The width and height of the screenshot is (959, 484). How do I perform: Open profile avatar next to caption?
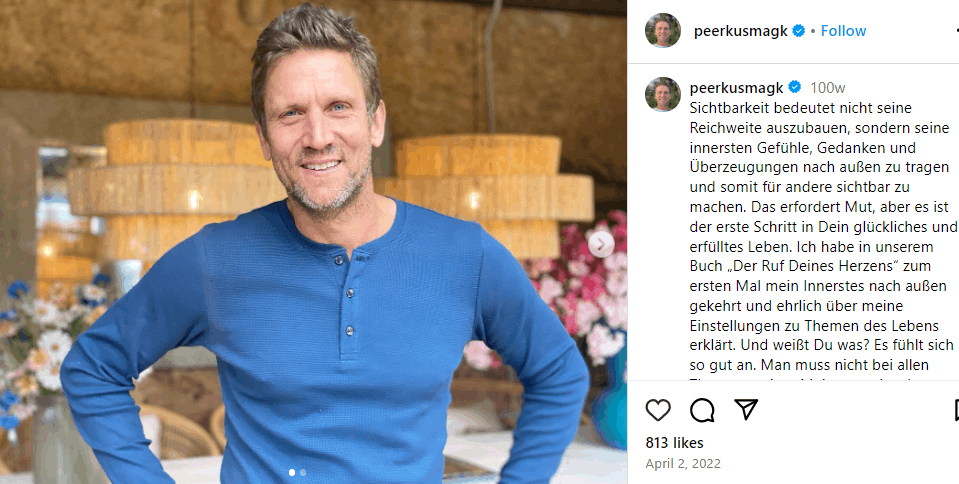(663, 94)
